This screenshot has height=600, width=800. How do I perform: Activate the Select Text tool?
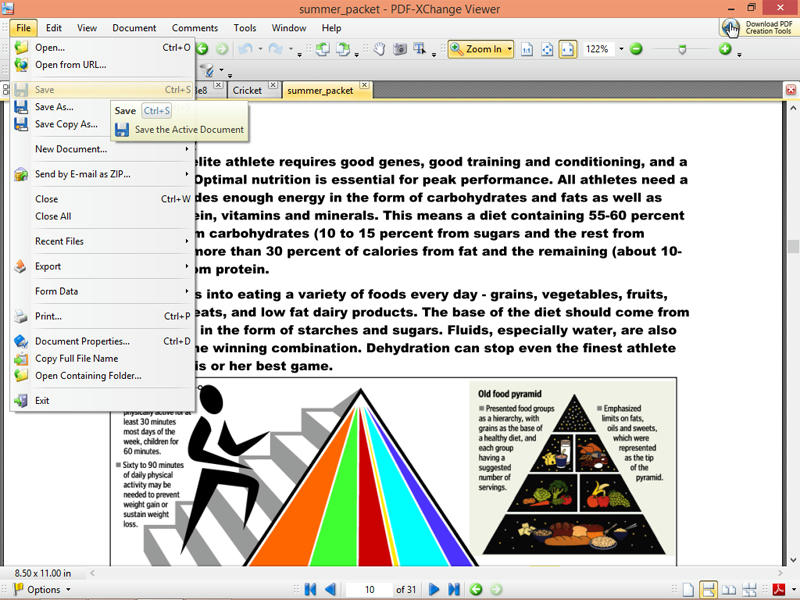[x=419, y=49]
